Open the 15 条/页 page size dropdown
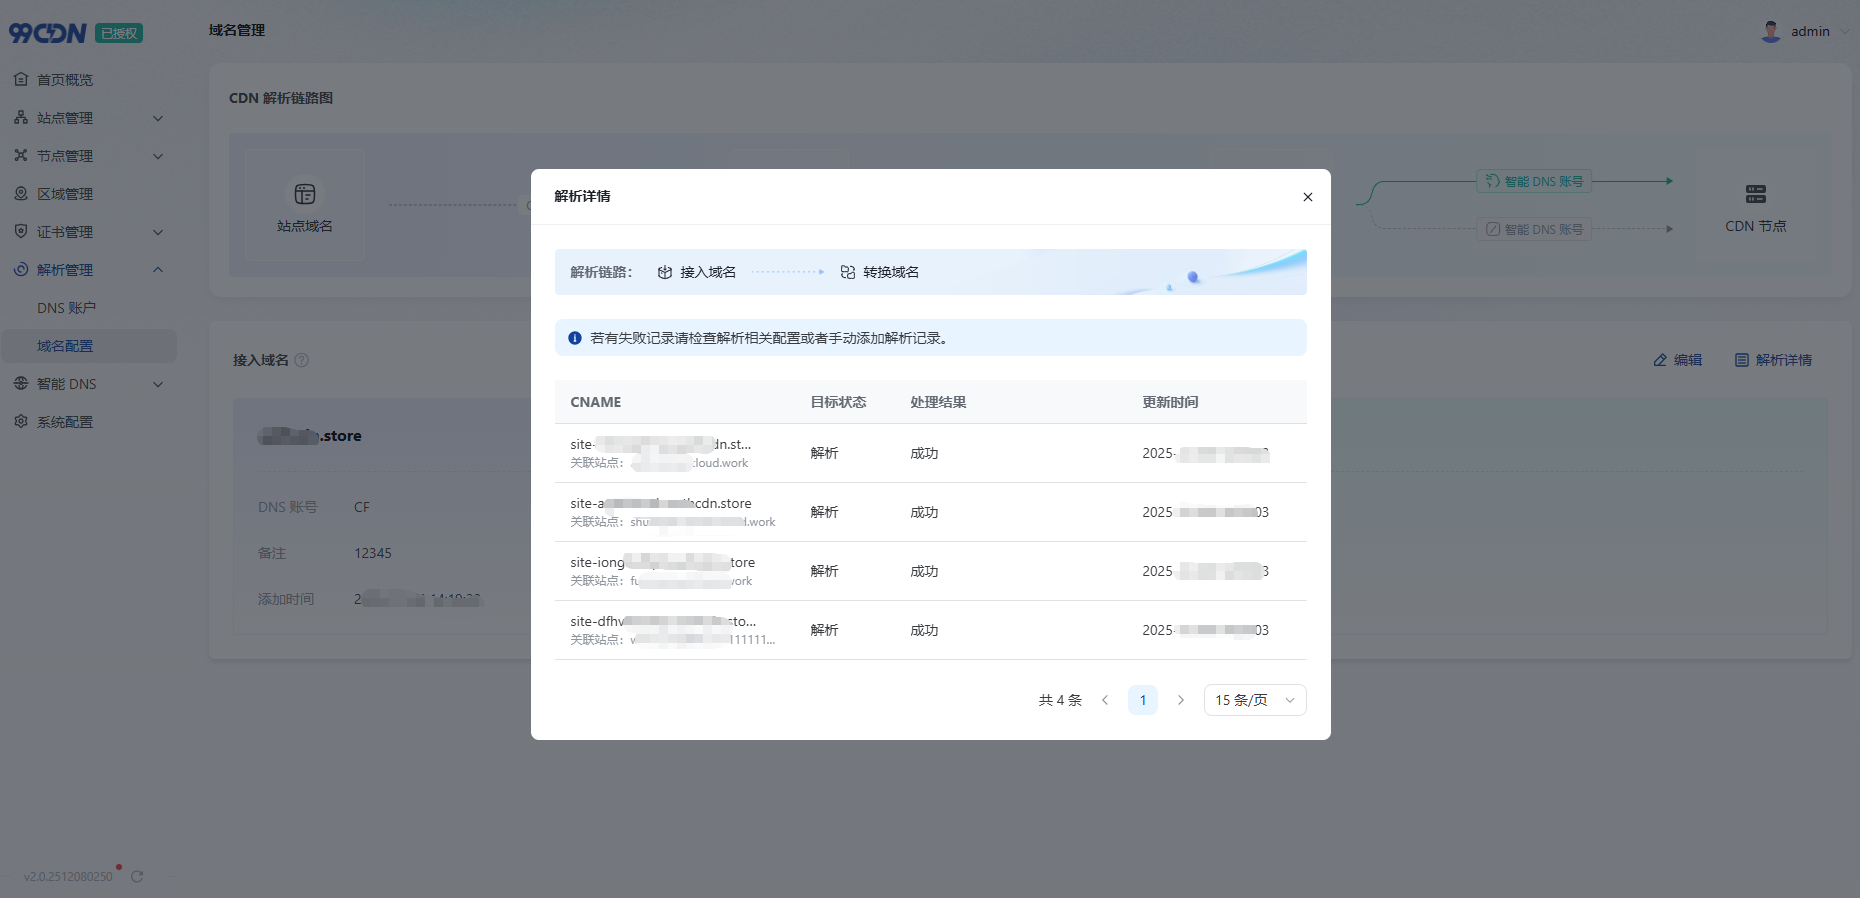This screenshot has width=1860, height=898. point(1254,700)
